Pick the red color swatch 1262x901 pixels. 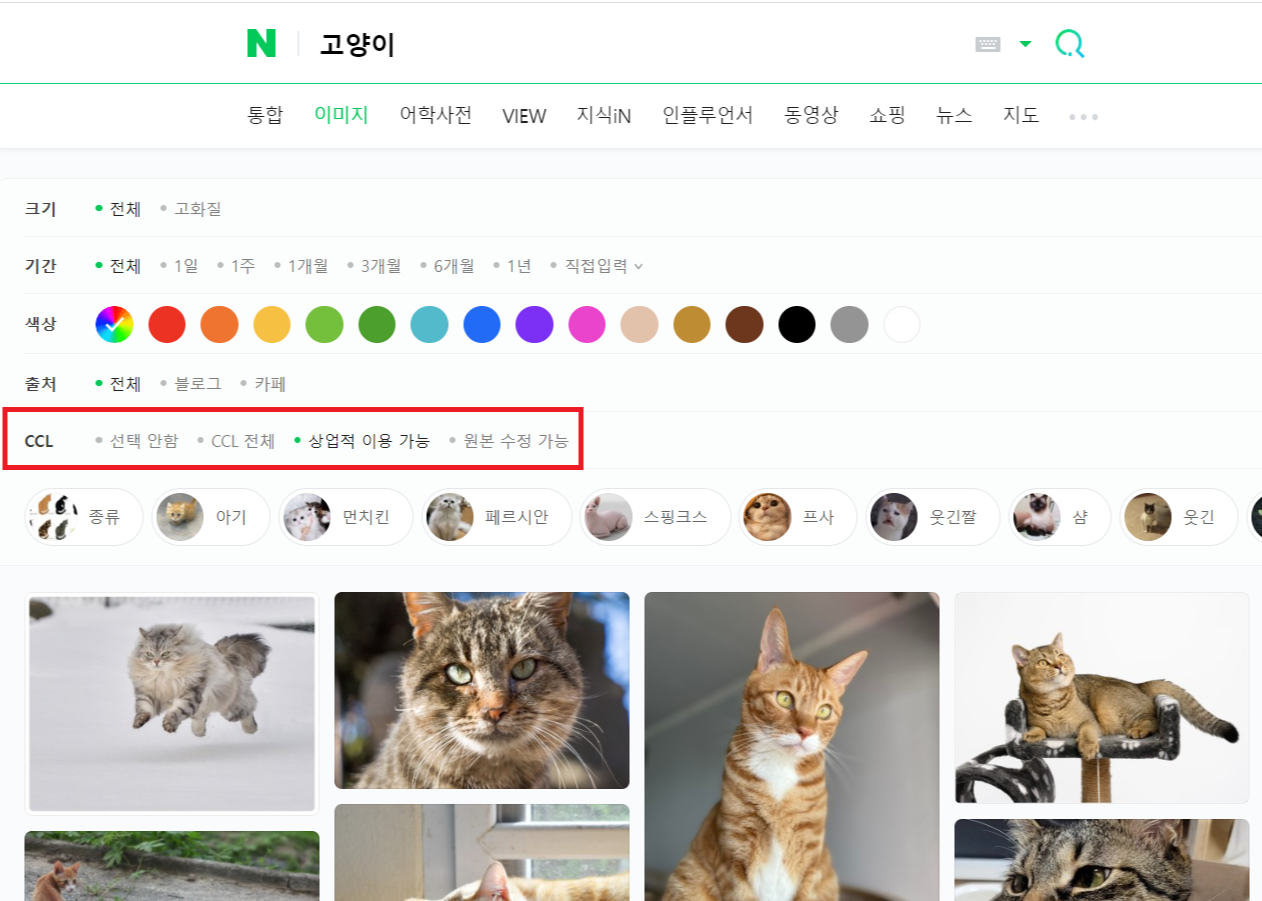(167, 325)
